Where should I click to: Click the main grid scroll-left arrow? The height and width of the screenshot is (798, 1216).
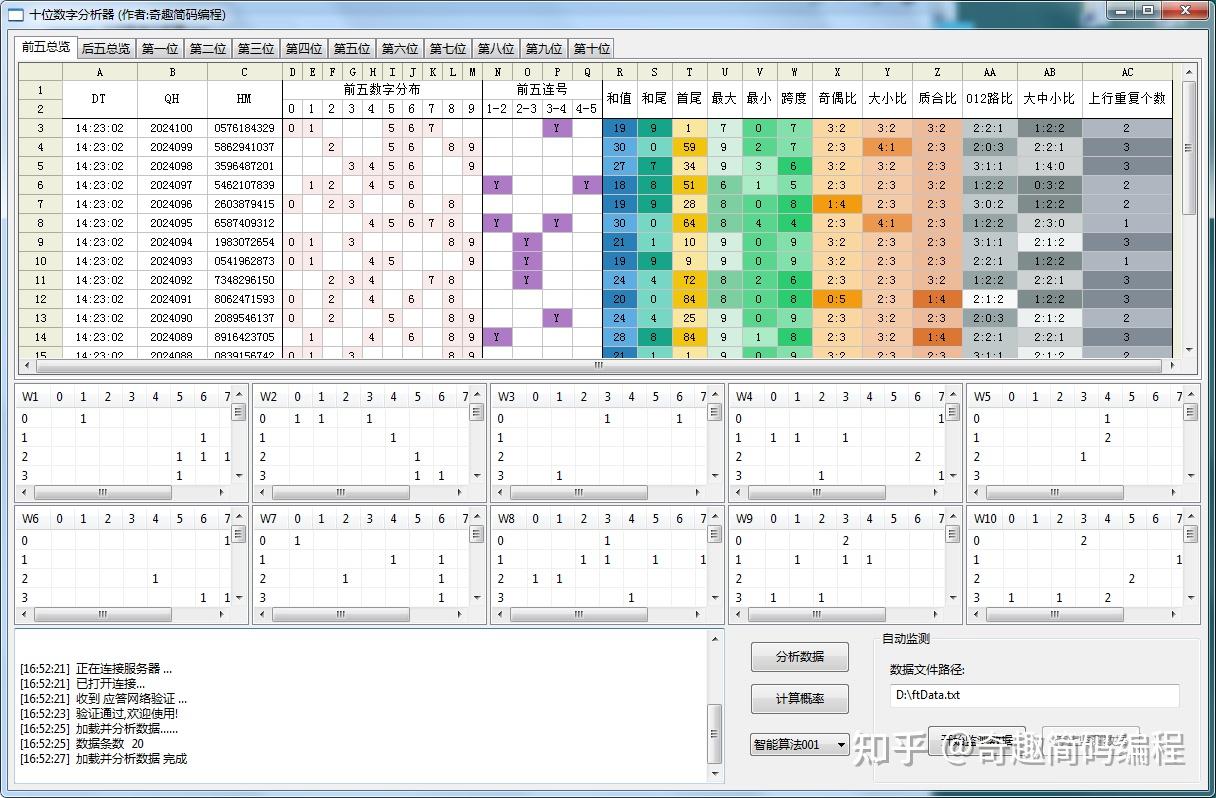click(x=27, y=366)
